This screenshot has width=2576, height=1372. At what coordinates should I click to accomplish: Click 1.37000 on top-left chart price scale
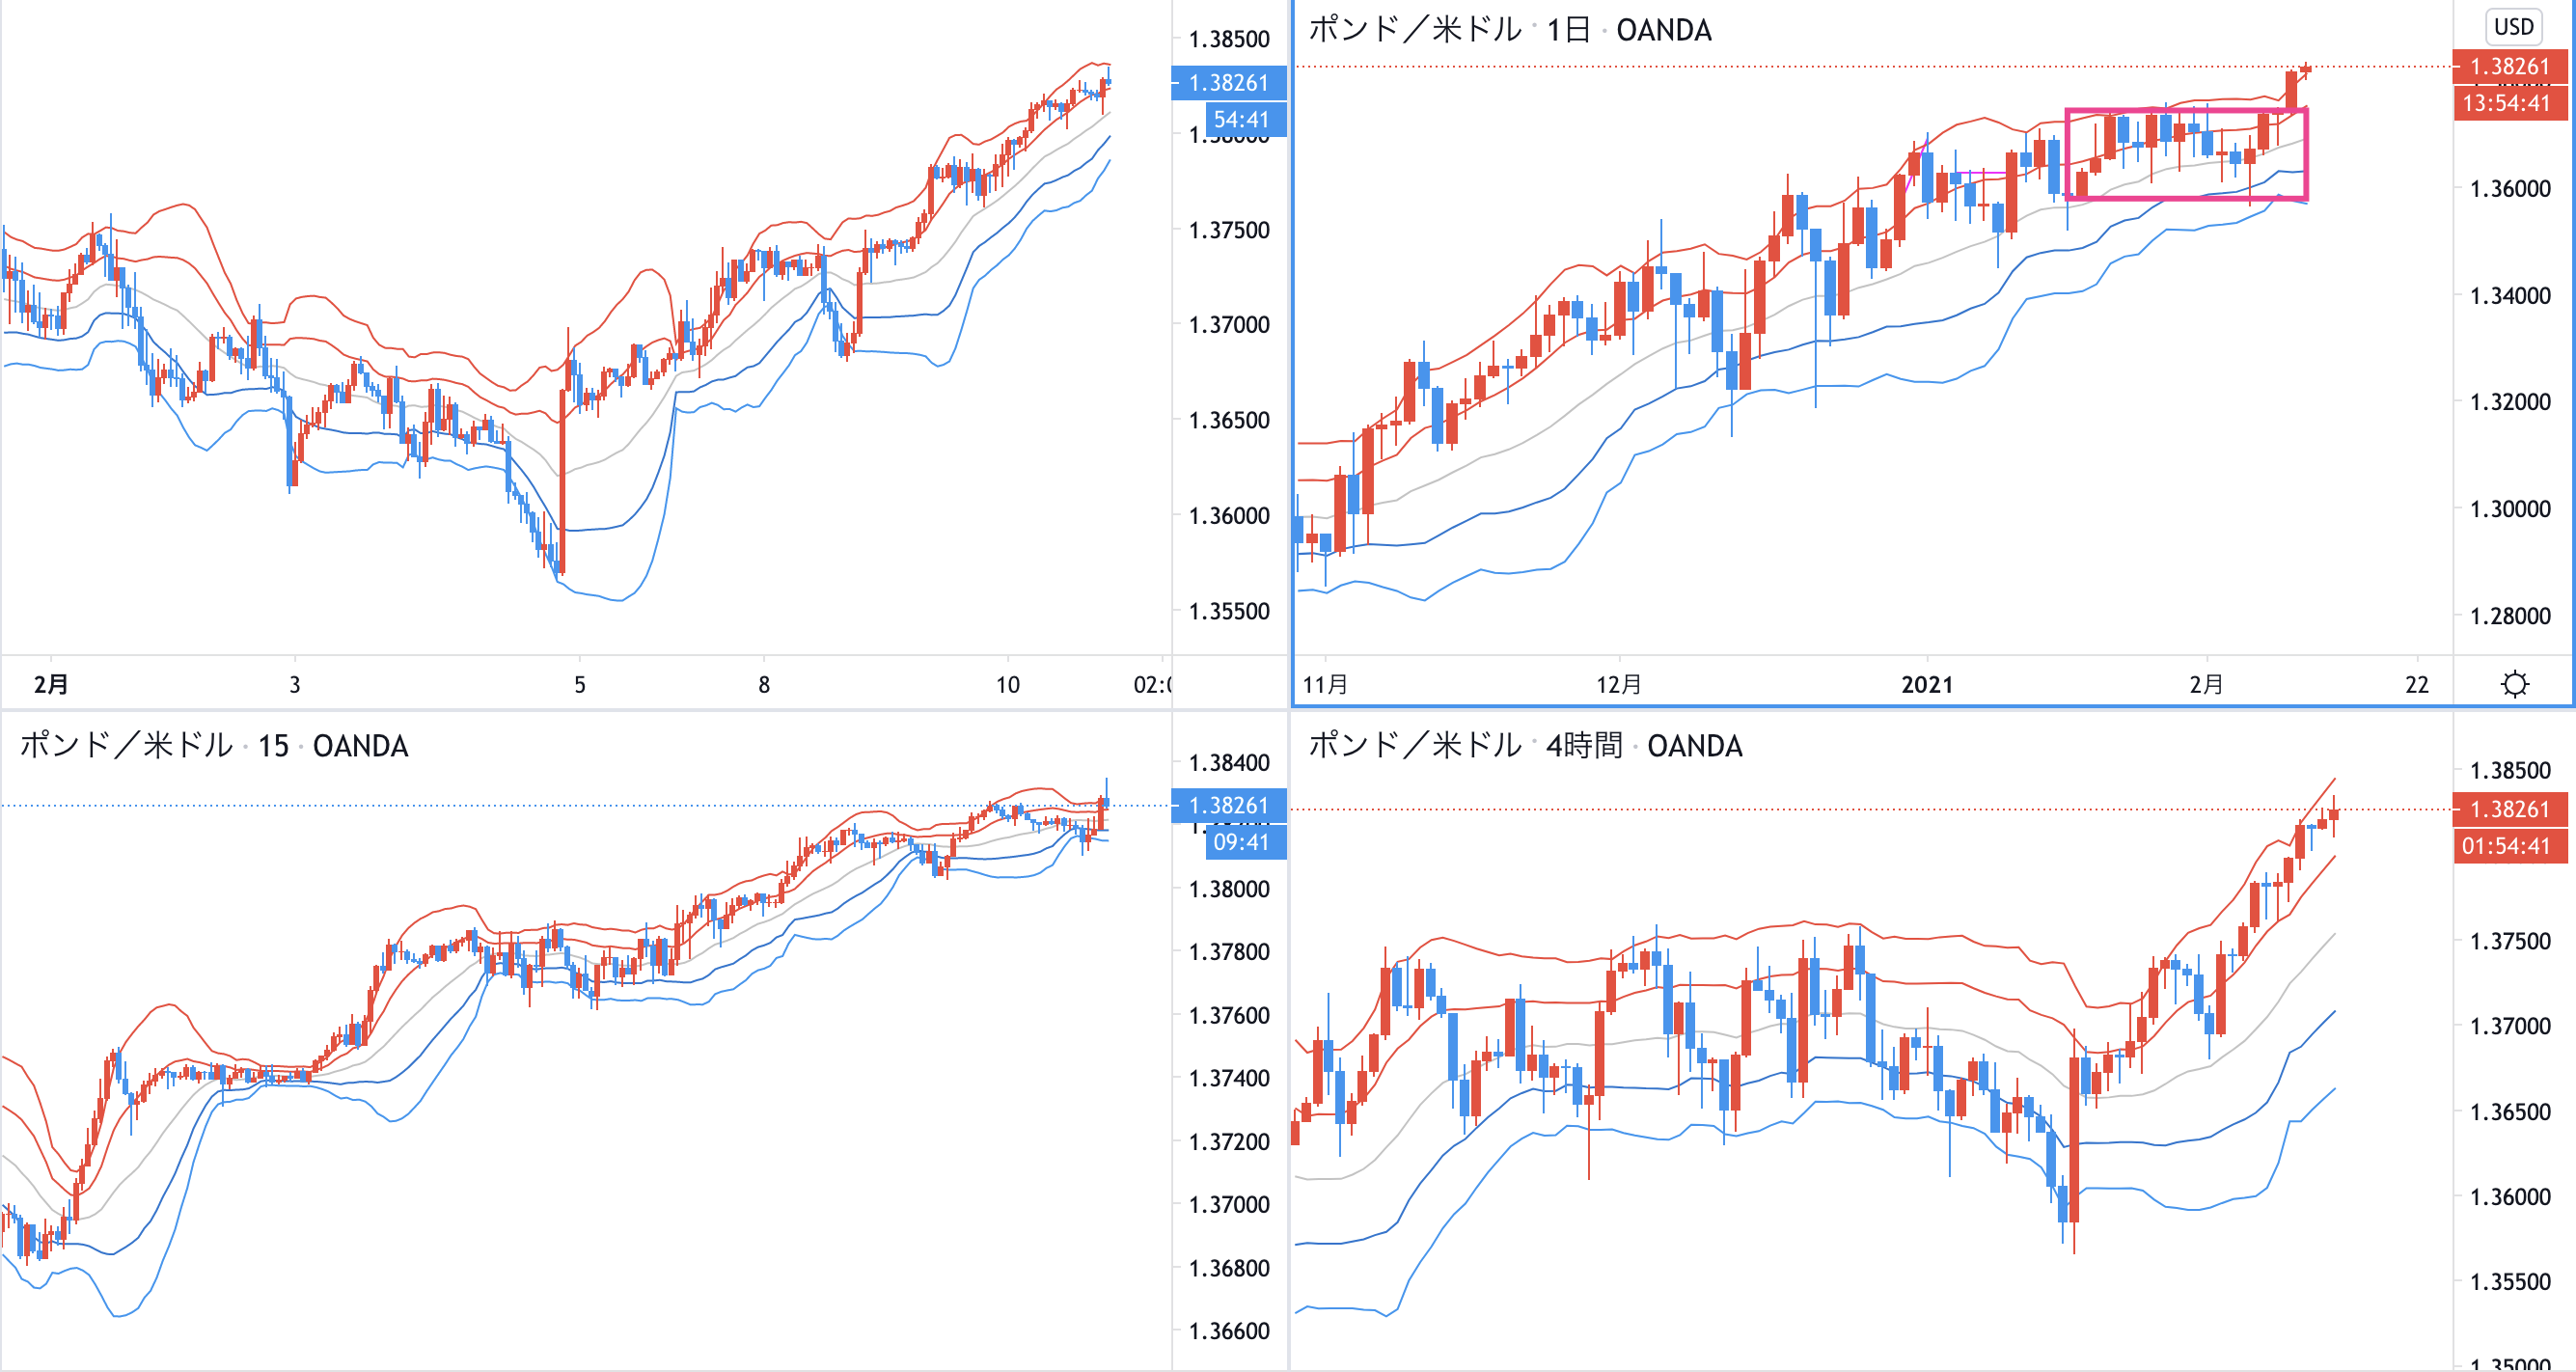pyautogui.click(x=1229, y=325)
